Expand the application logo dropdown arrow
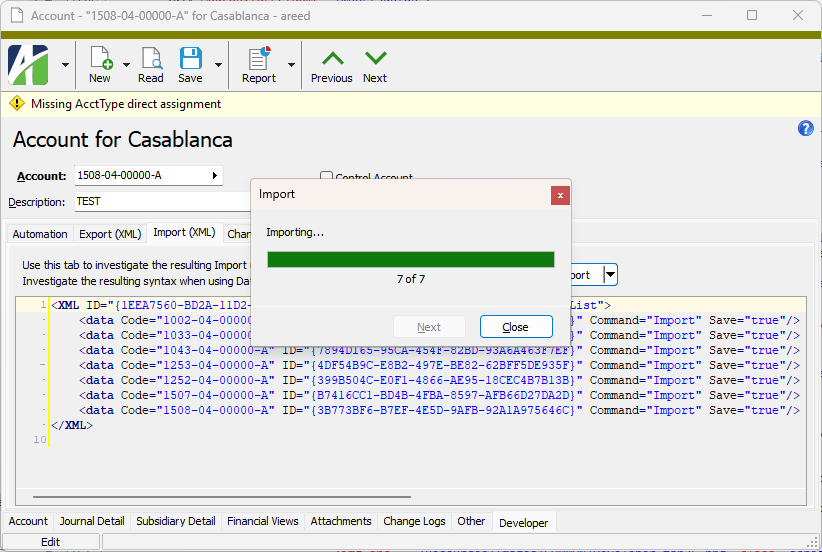This screenshot has height=552, width=822. pos(66,65)
